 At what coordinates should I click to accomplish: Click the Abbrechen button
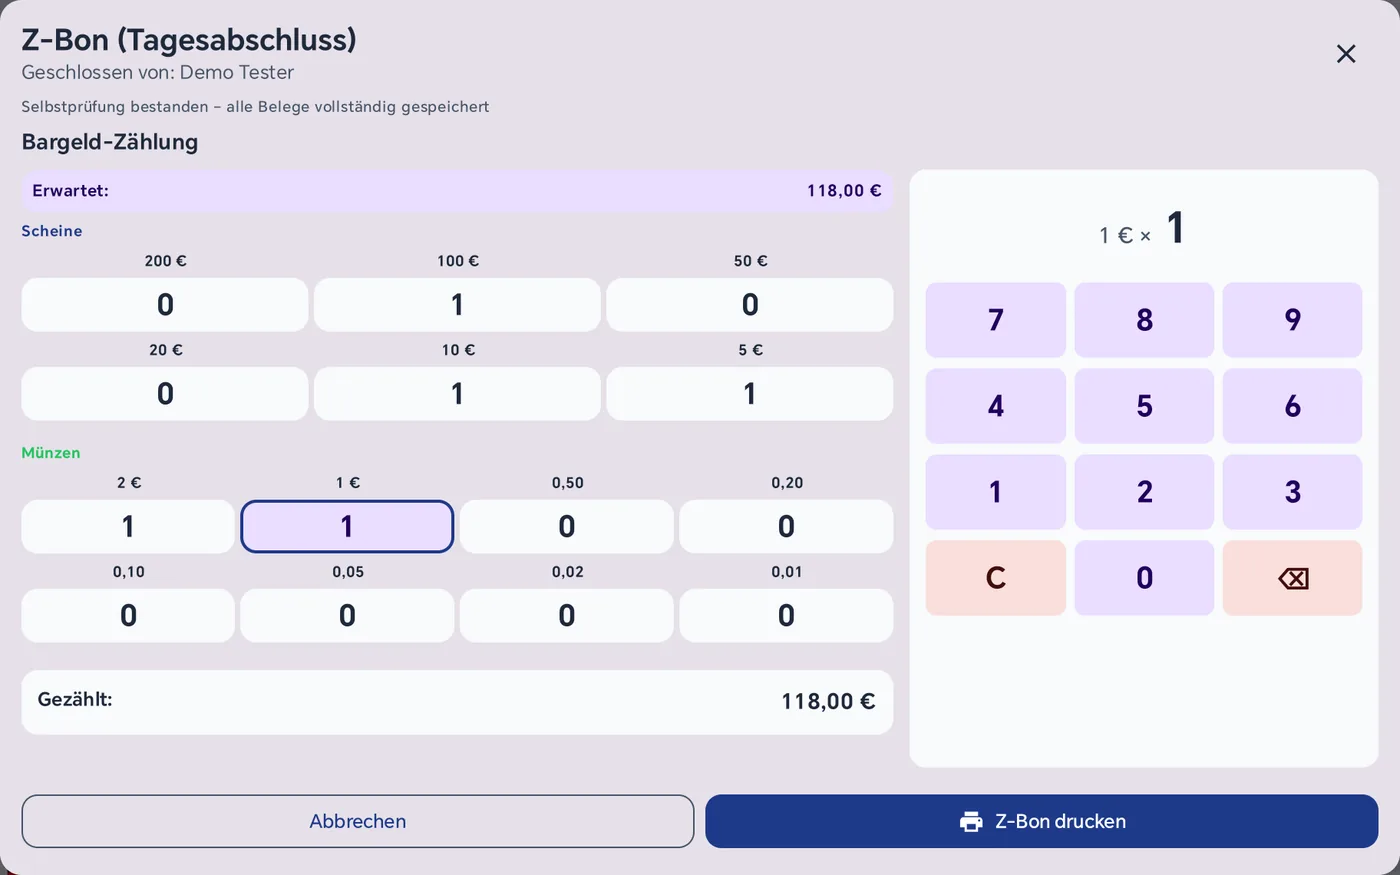coord(358,822)
